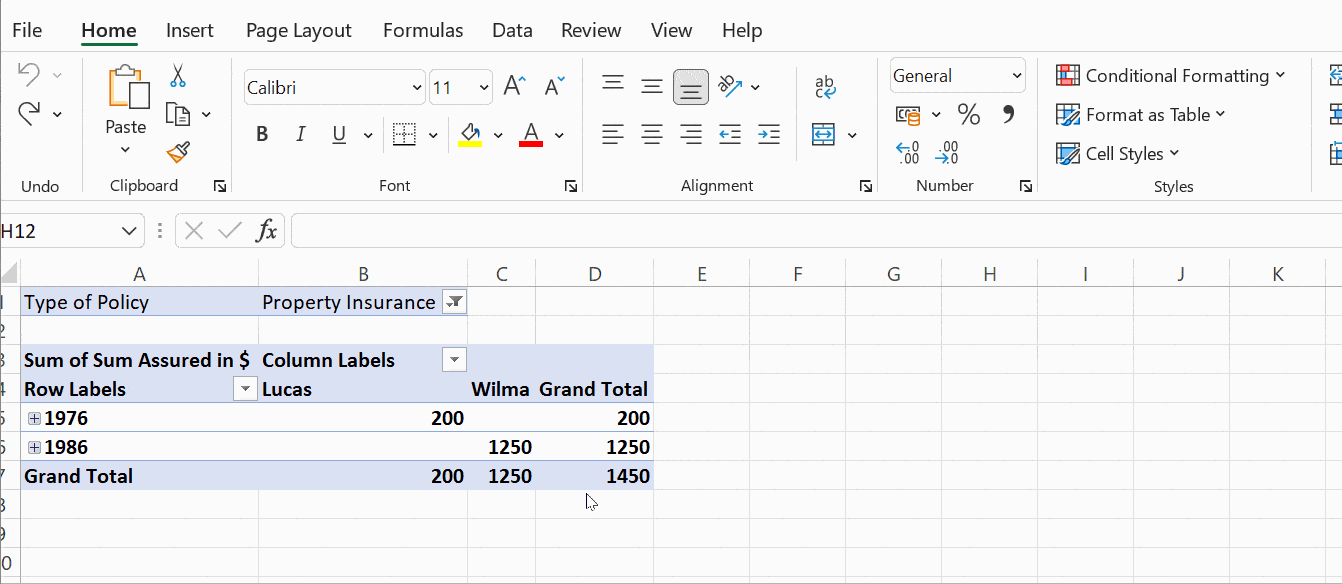
Task: Toggle bold formatting
Action: [x=261, y=133]
